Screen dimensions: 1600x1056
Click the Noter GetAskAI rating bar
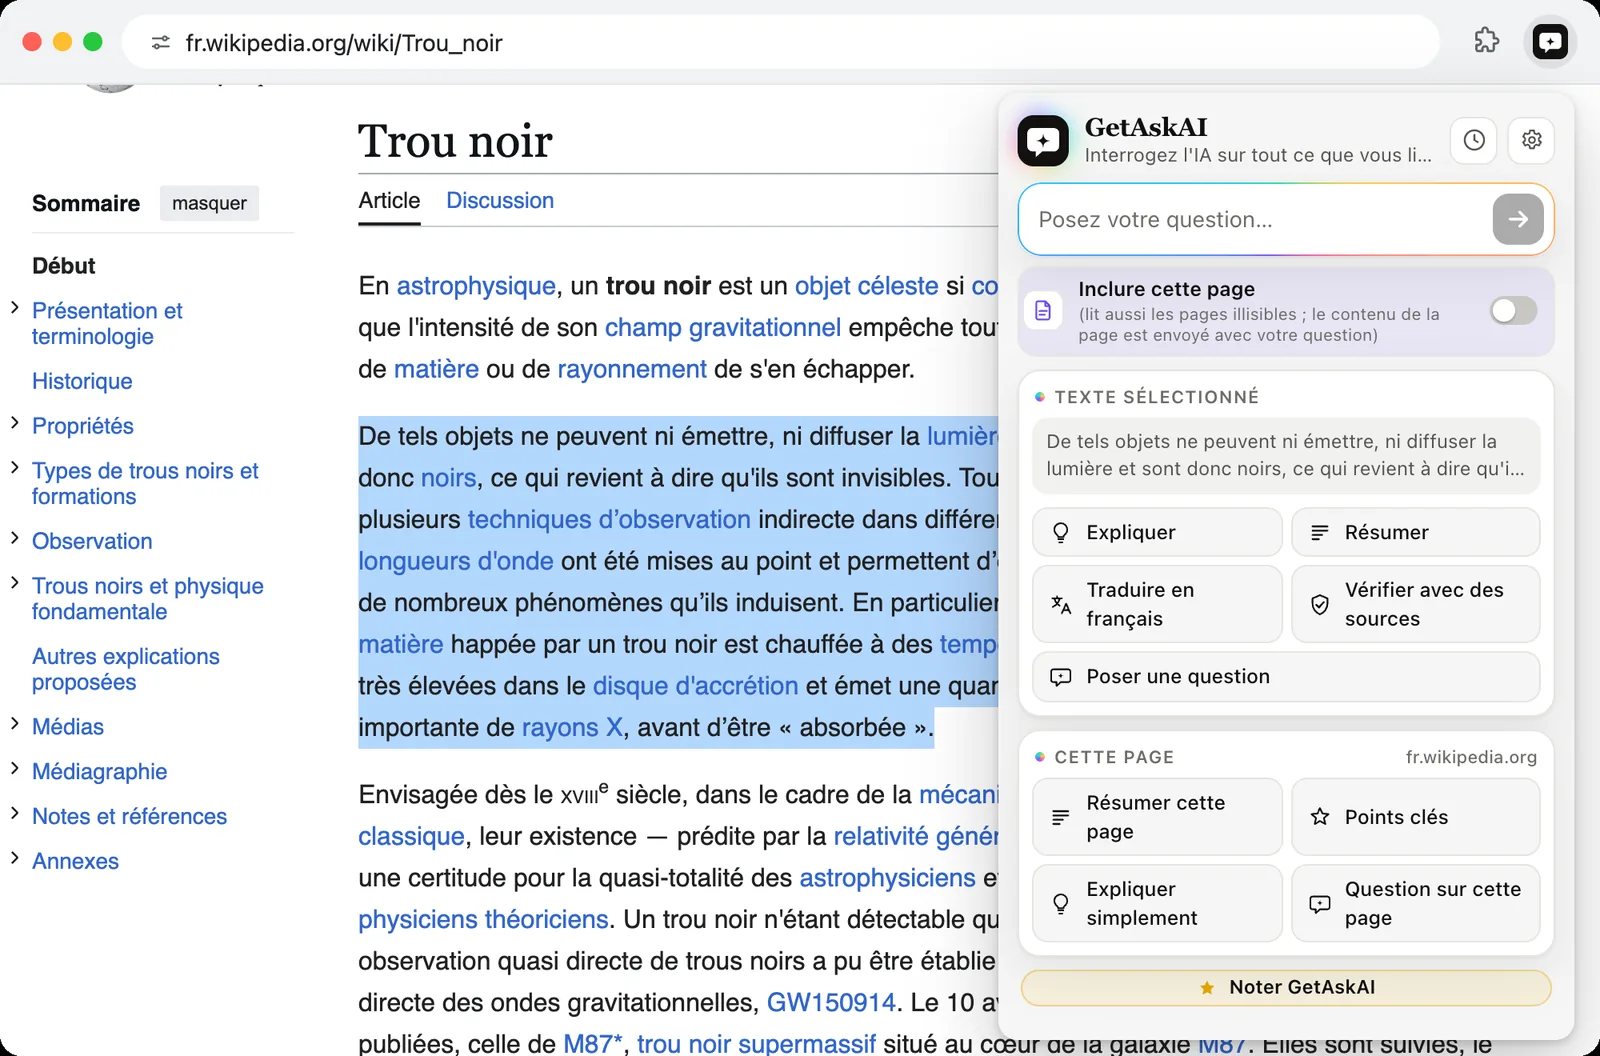[1286, 987]
